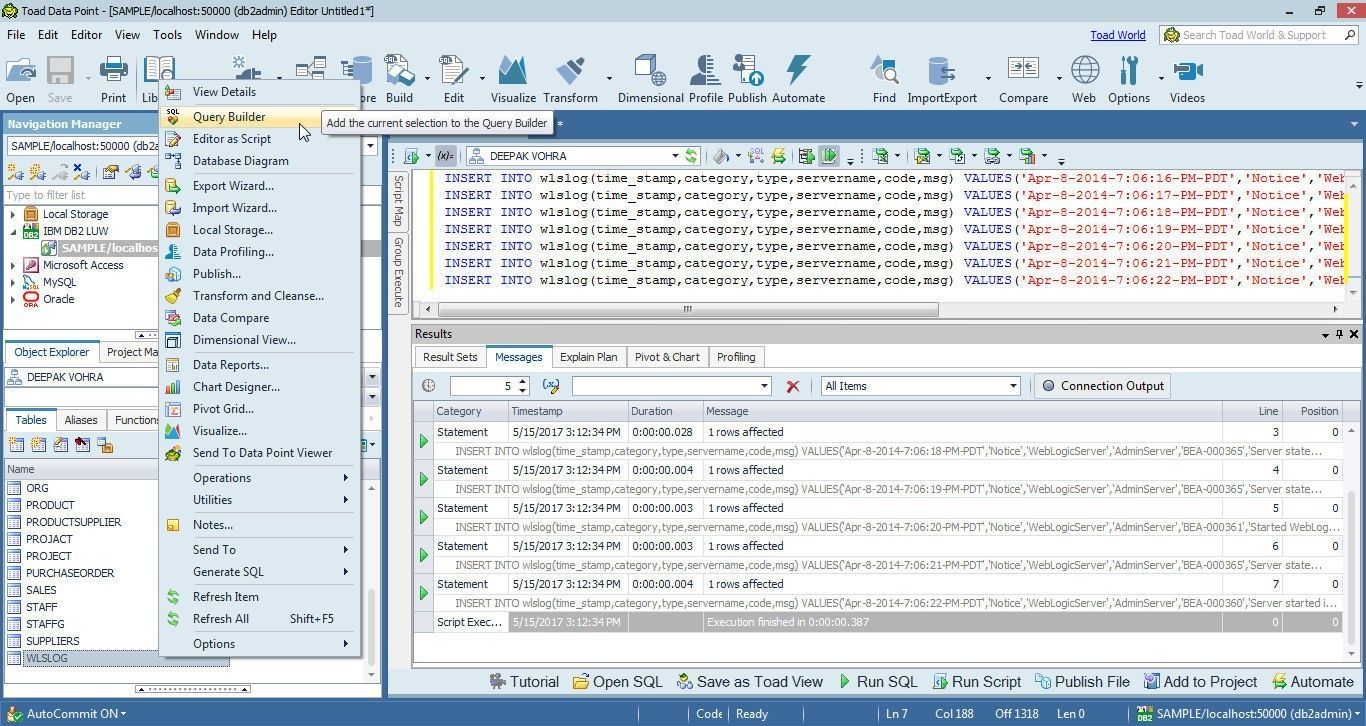Choose Database Diagram menu entry

259,161
